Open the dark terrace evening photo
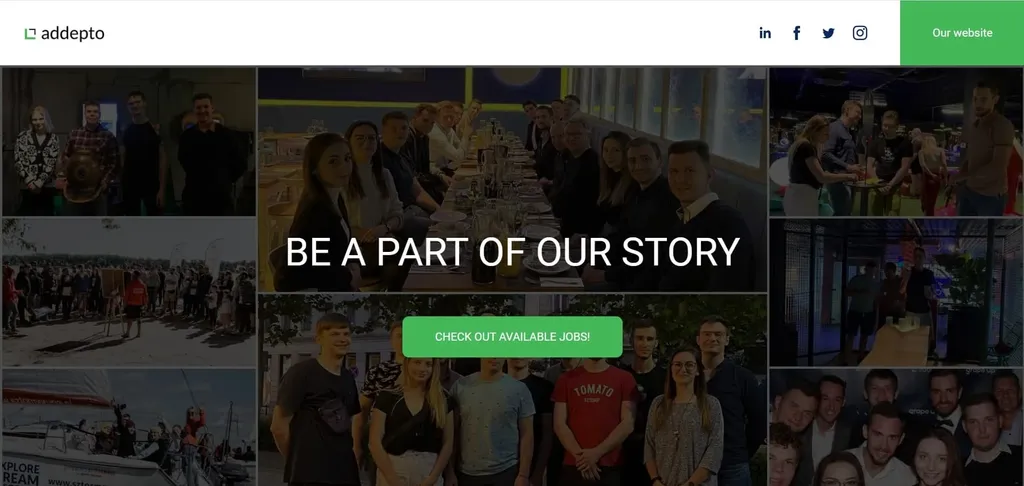Screen dimensions: 1024x486 896,292
